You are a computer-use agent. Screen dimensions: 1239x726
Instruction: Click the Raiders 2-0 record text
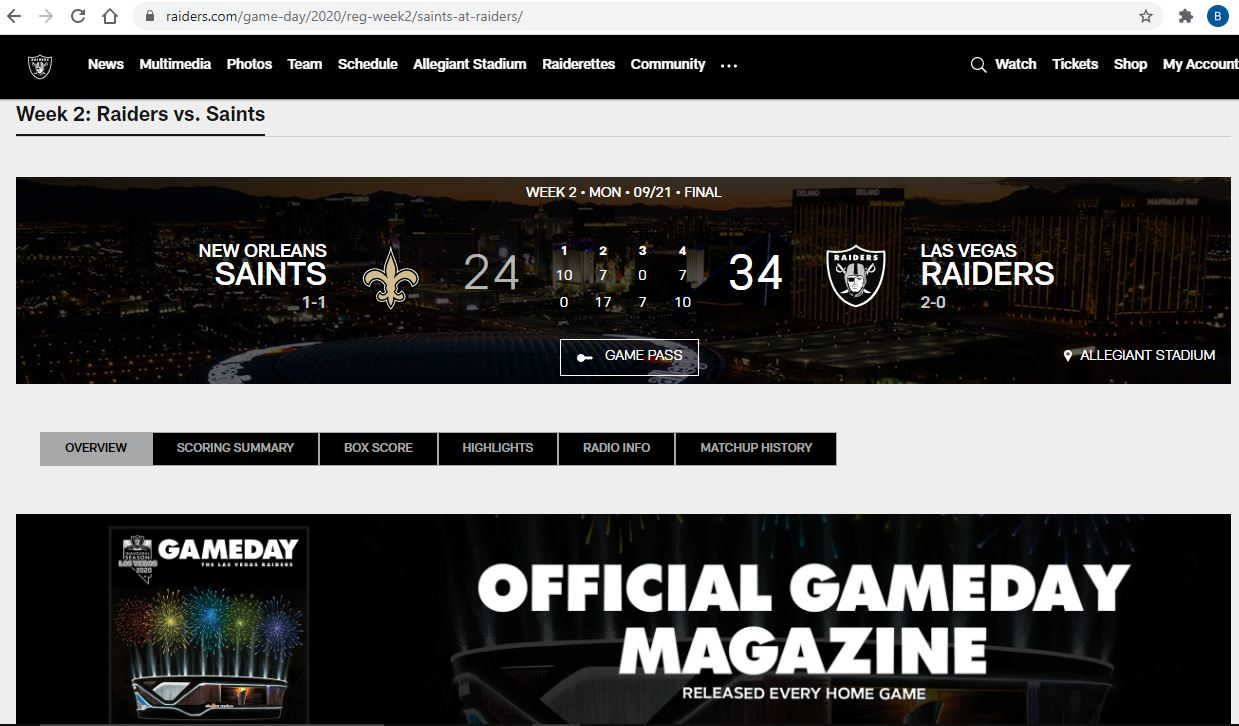933,302
